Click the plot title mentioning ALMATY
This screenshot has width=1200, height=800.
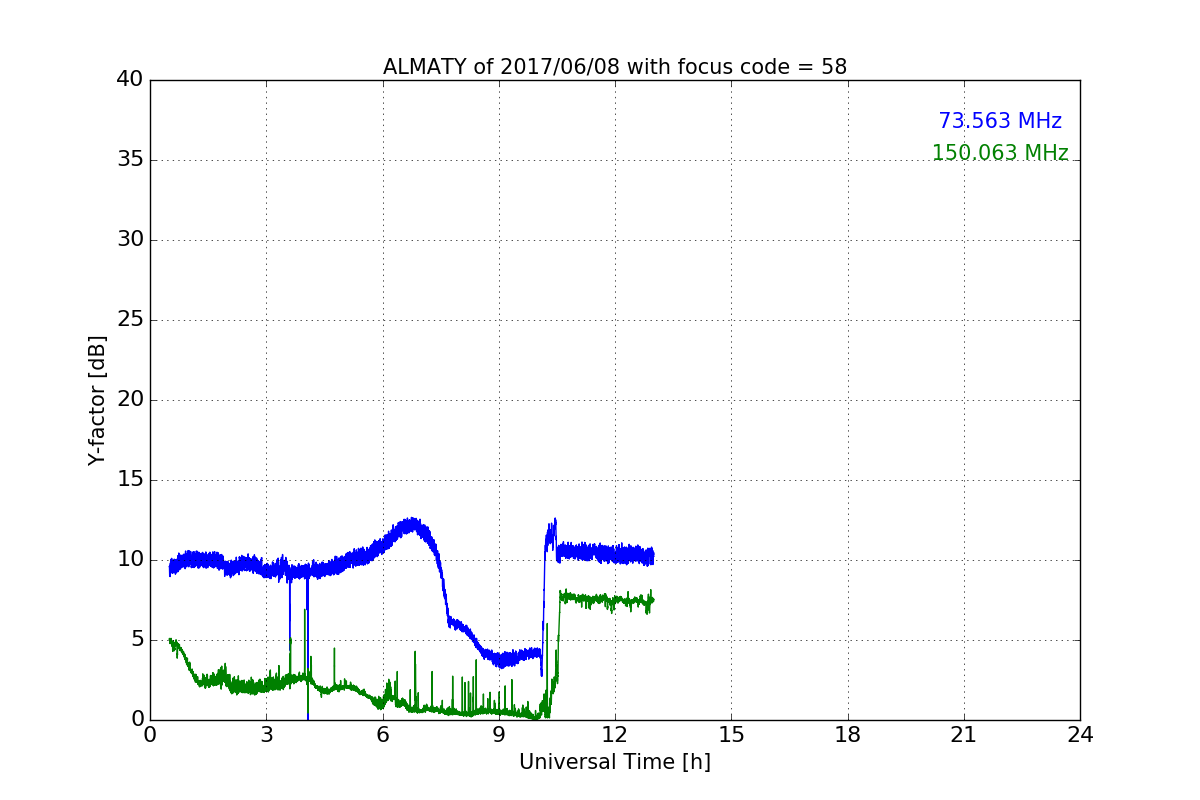click(x=615, y=67)
